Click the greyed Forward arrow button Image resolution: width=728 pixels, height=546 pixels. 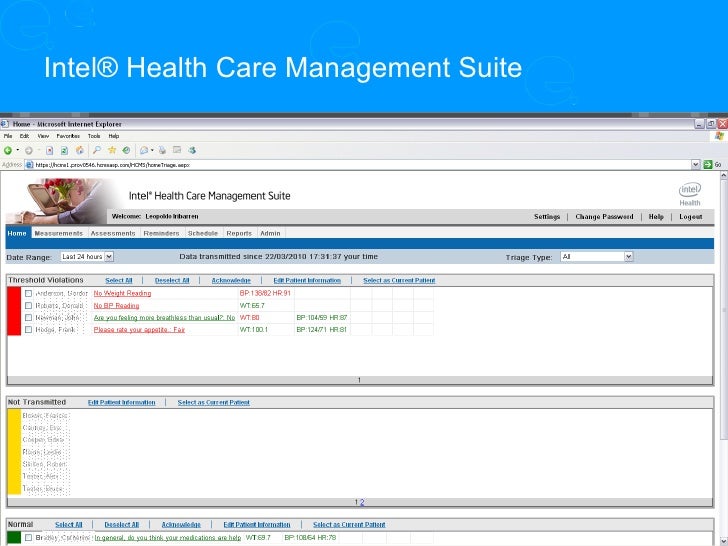click(x=29, y=150)
